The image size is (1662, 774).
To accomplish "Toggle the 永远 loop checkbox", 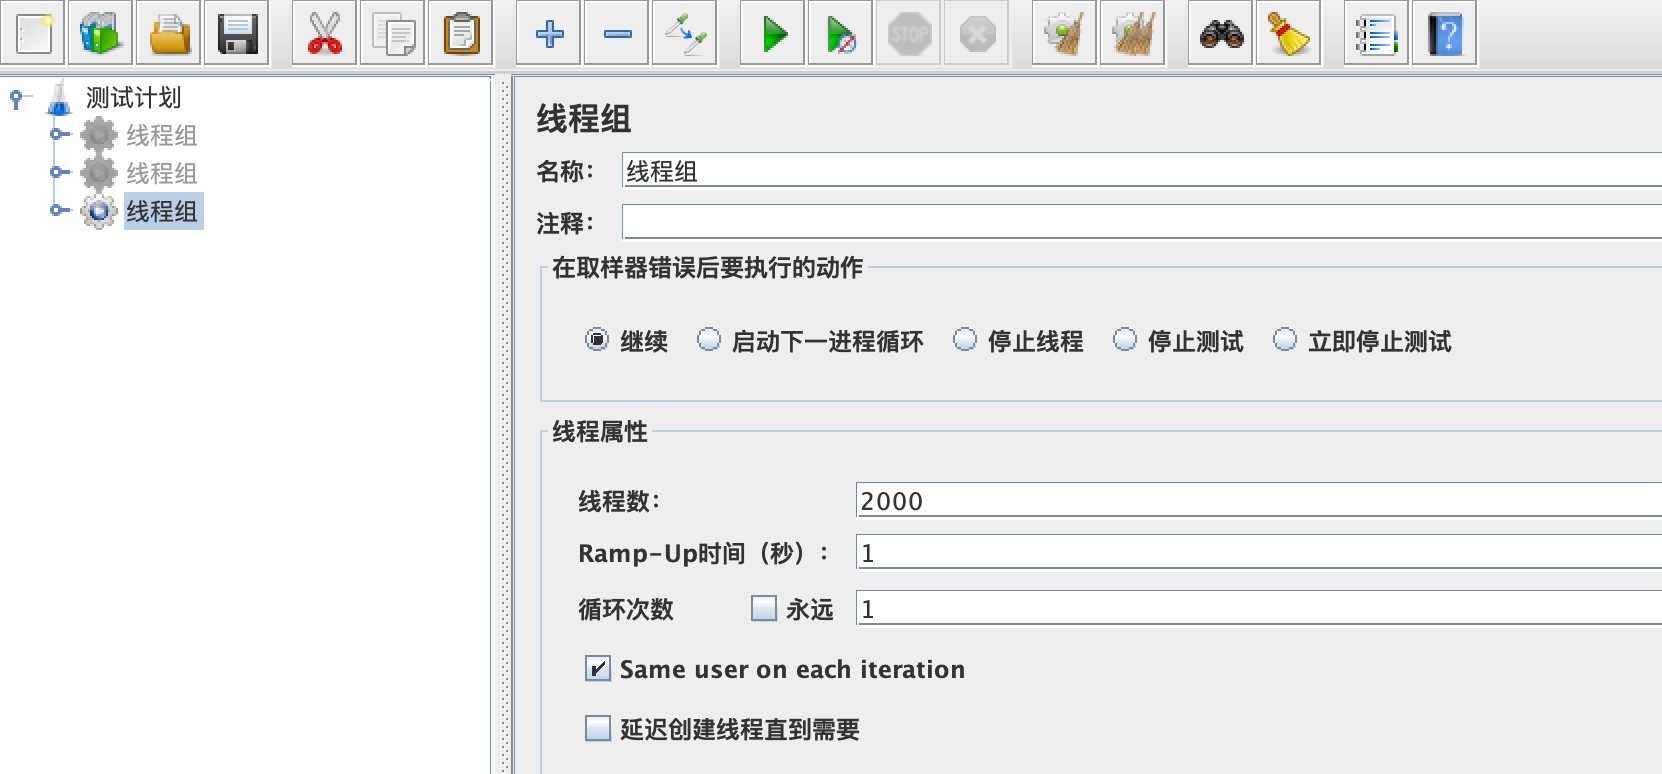I will coord(764,608).
